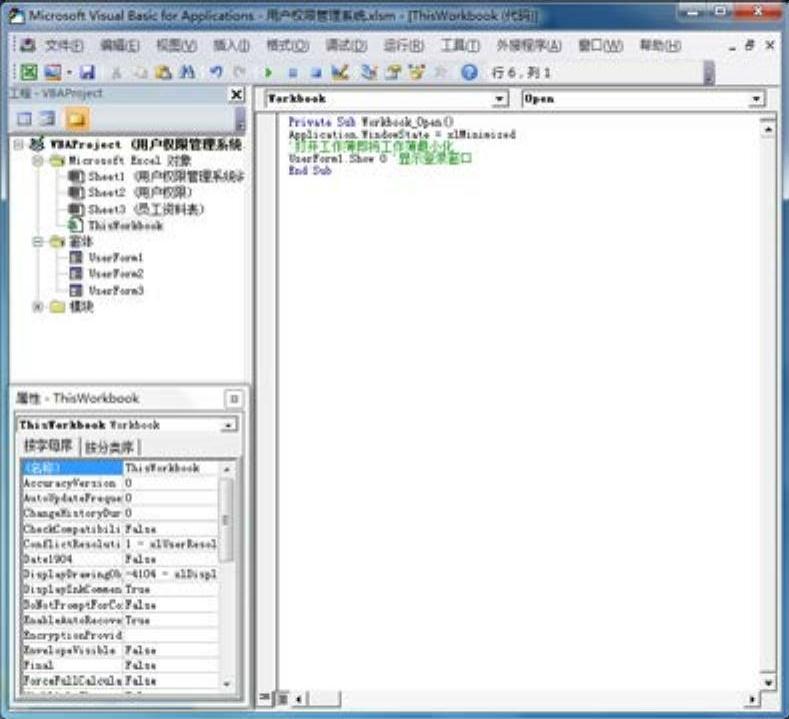
Task: Click the Project Explorer toolbar icon
Action: point(369,73)
